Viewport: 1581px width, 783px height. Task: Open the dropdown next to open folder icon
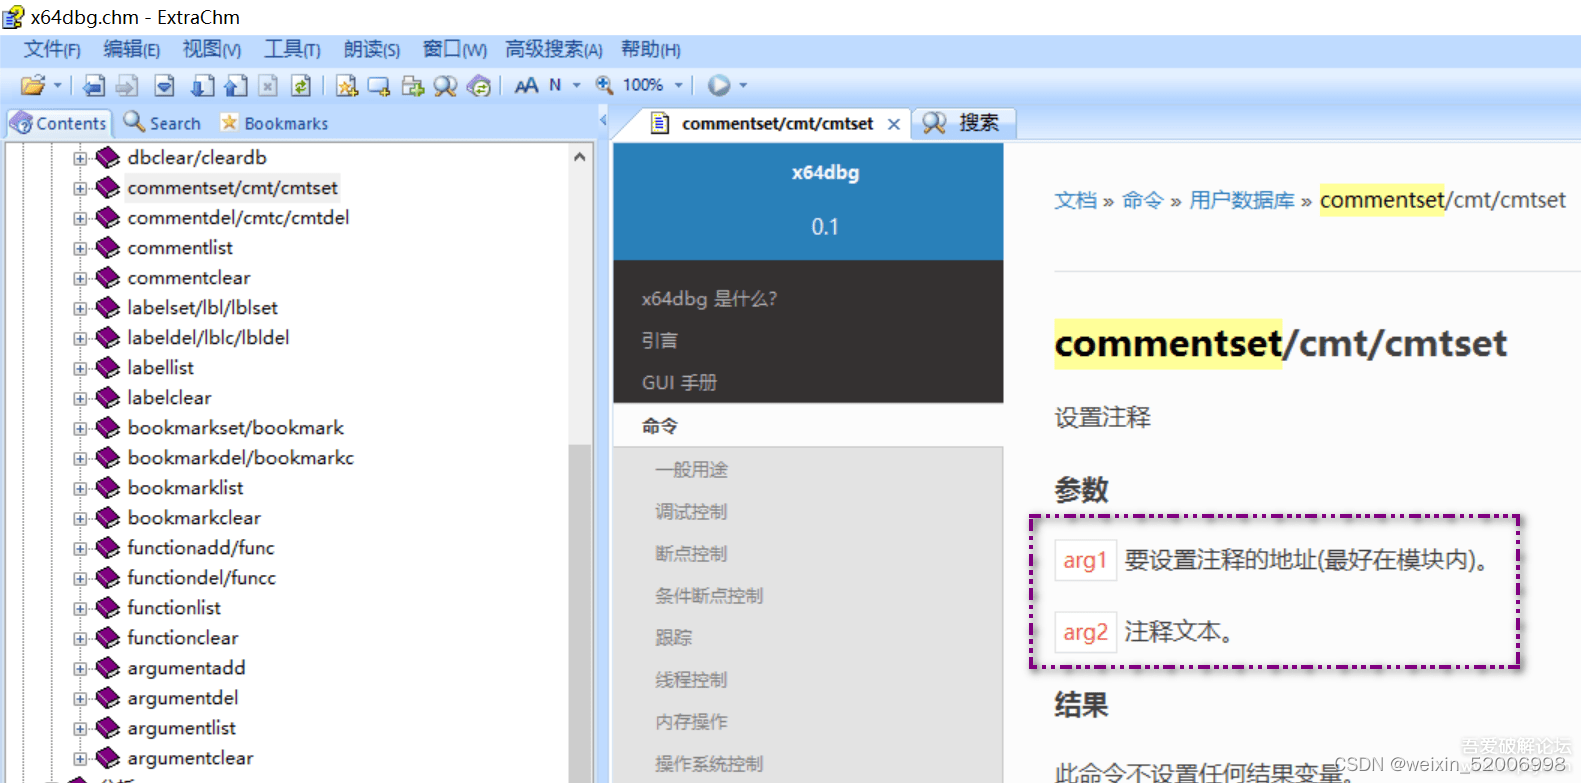click(57, 86)
